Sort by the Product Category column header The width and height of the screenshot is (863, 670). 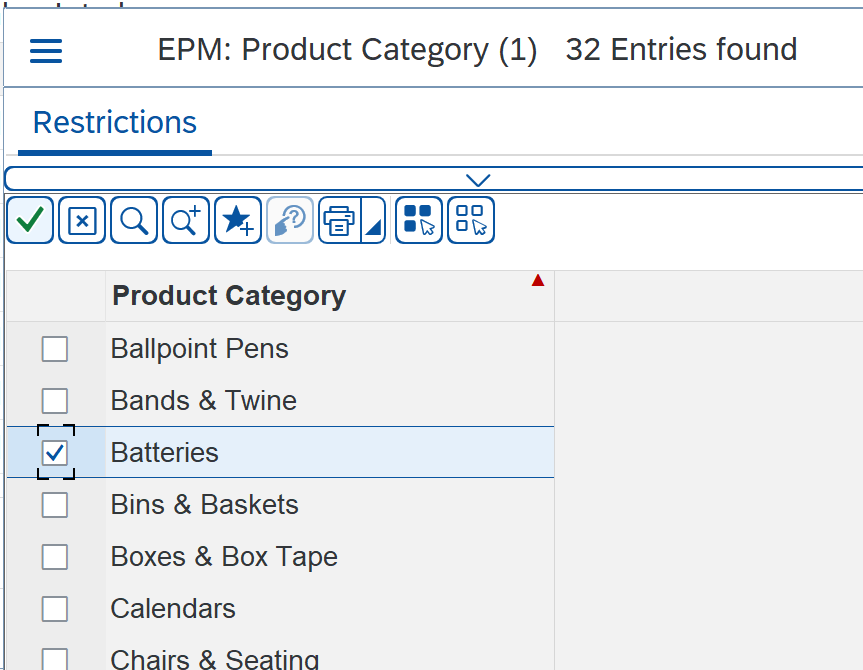(x=229, y=296)
